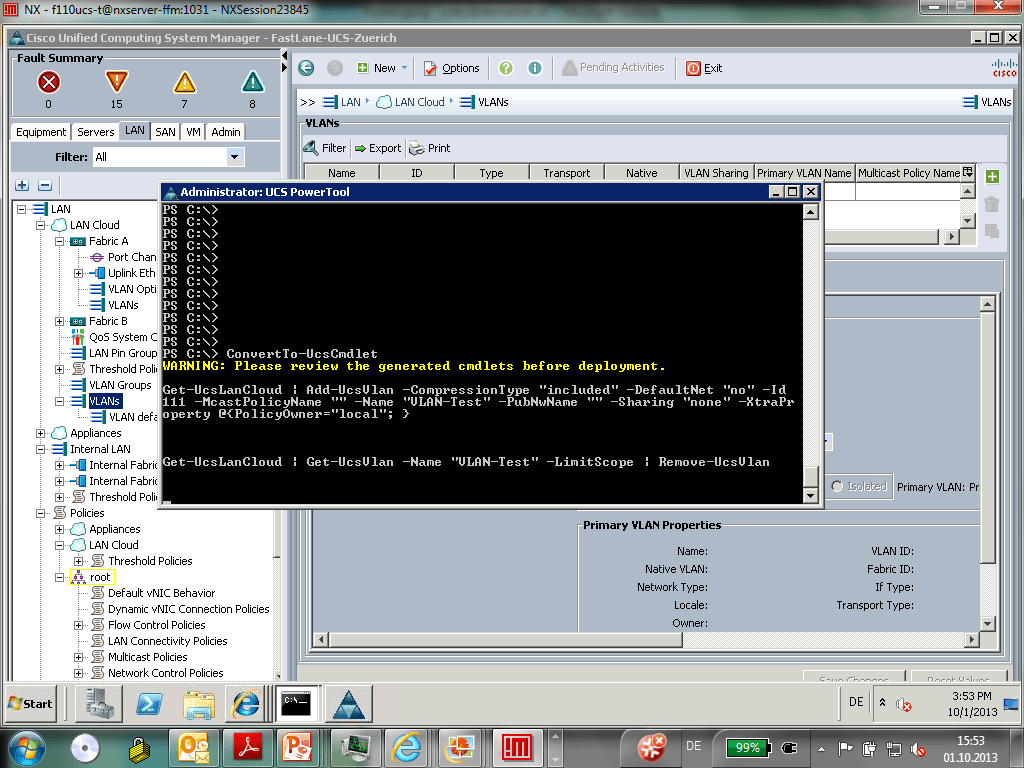Click the Windows Start orb
The height and width of the screenshot is (768, 1024).
pos(27,748)
